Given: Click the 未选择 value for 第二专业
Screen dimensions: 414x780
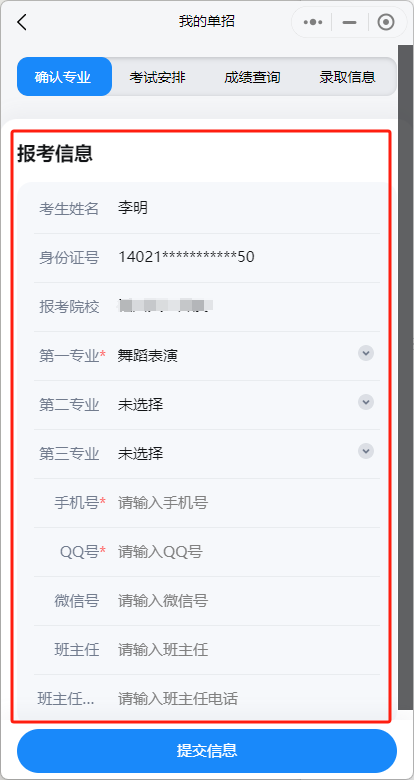Looking at the screenshot, I should (x=140, y=405).
